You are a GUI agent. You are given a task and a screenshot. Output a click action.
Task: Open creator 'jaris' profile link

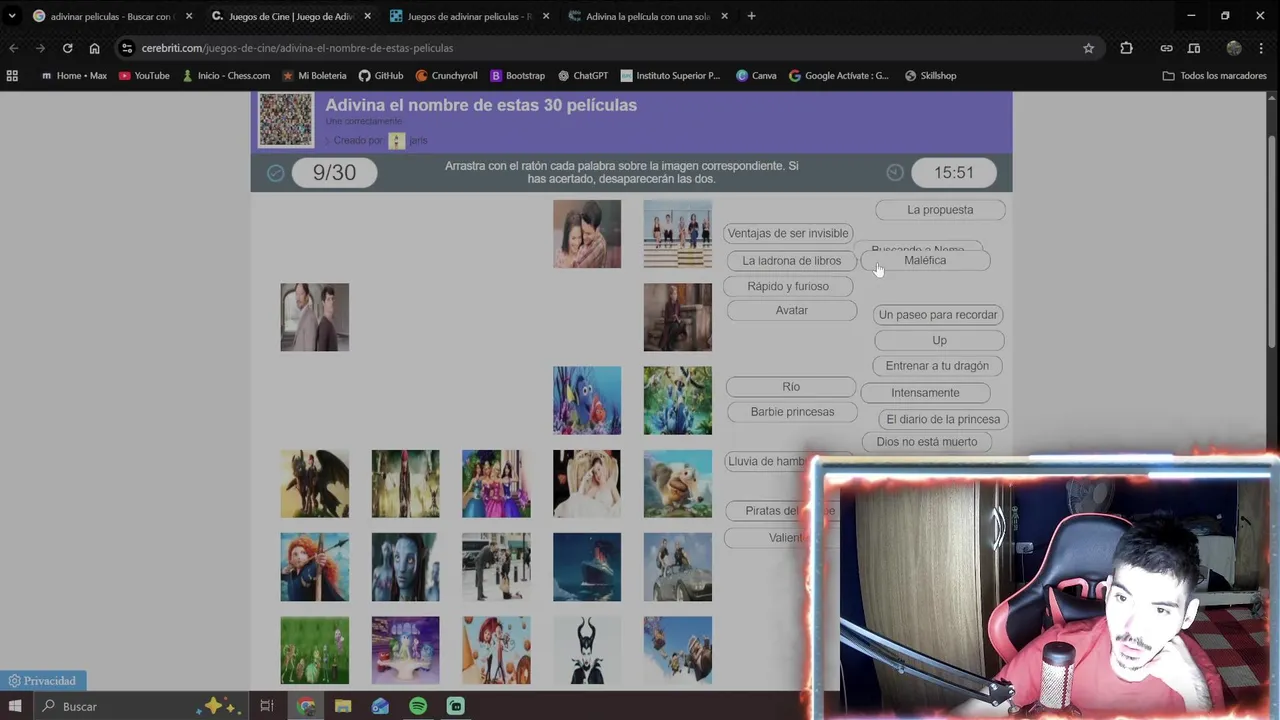418,141
